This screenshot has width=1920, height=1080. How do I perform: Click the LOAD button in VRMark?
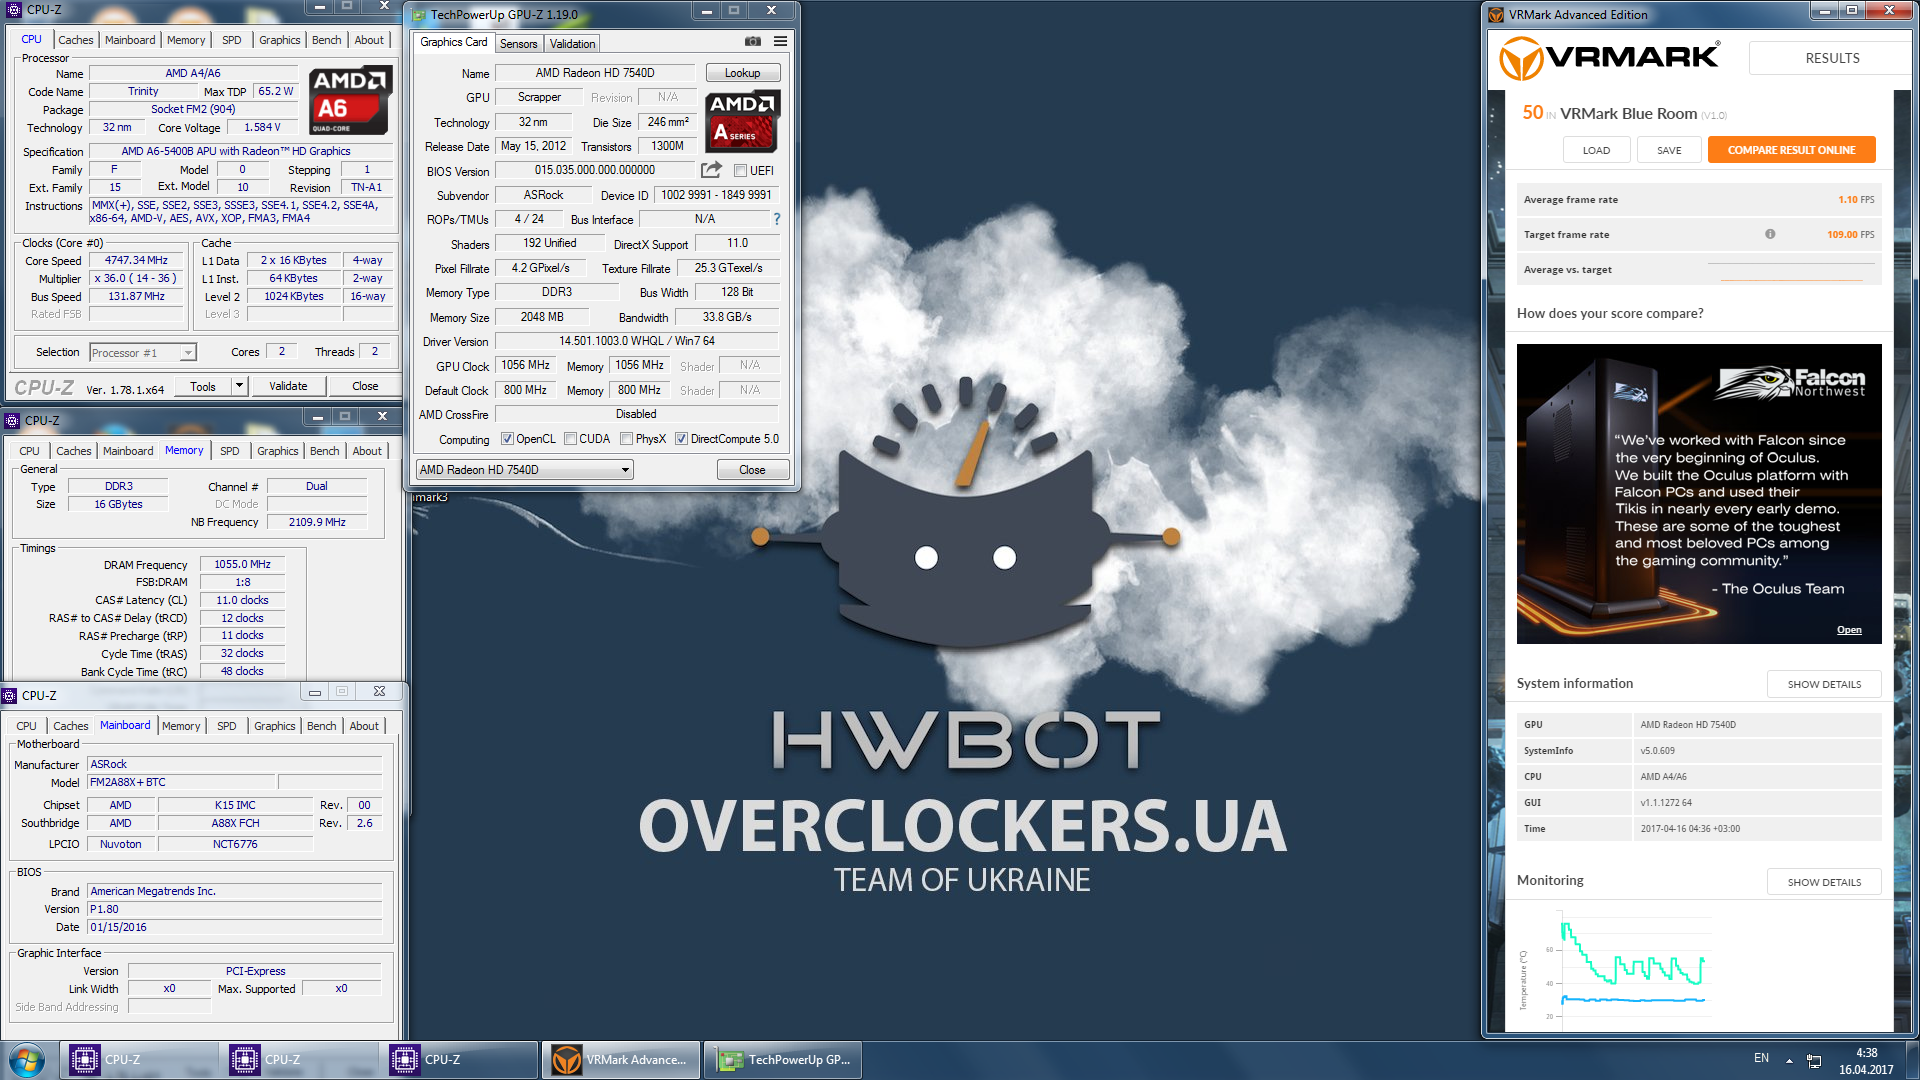point(1596,150)
